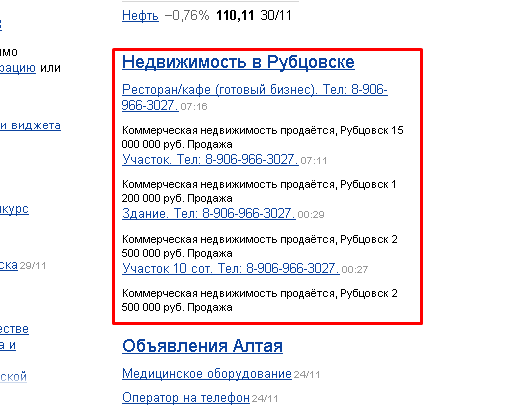The width and height of the screenshot is (514, 405).
Task: Open the Участок. Тел: 8-906-966-3027 listing
Action: click(x=210, y=159)
